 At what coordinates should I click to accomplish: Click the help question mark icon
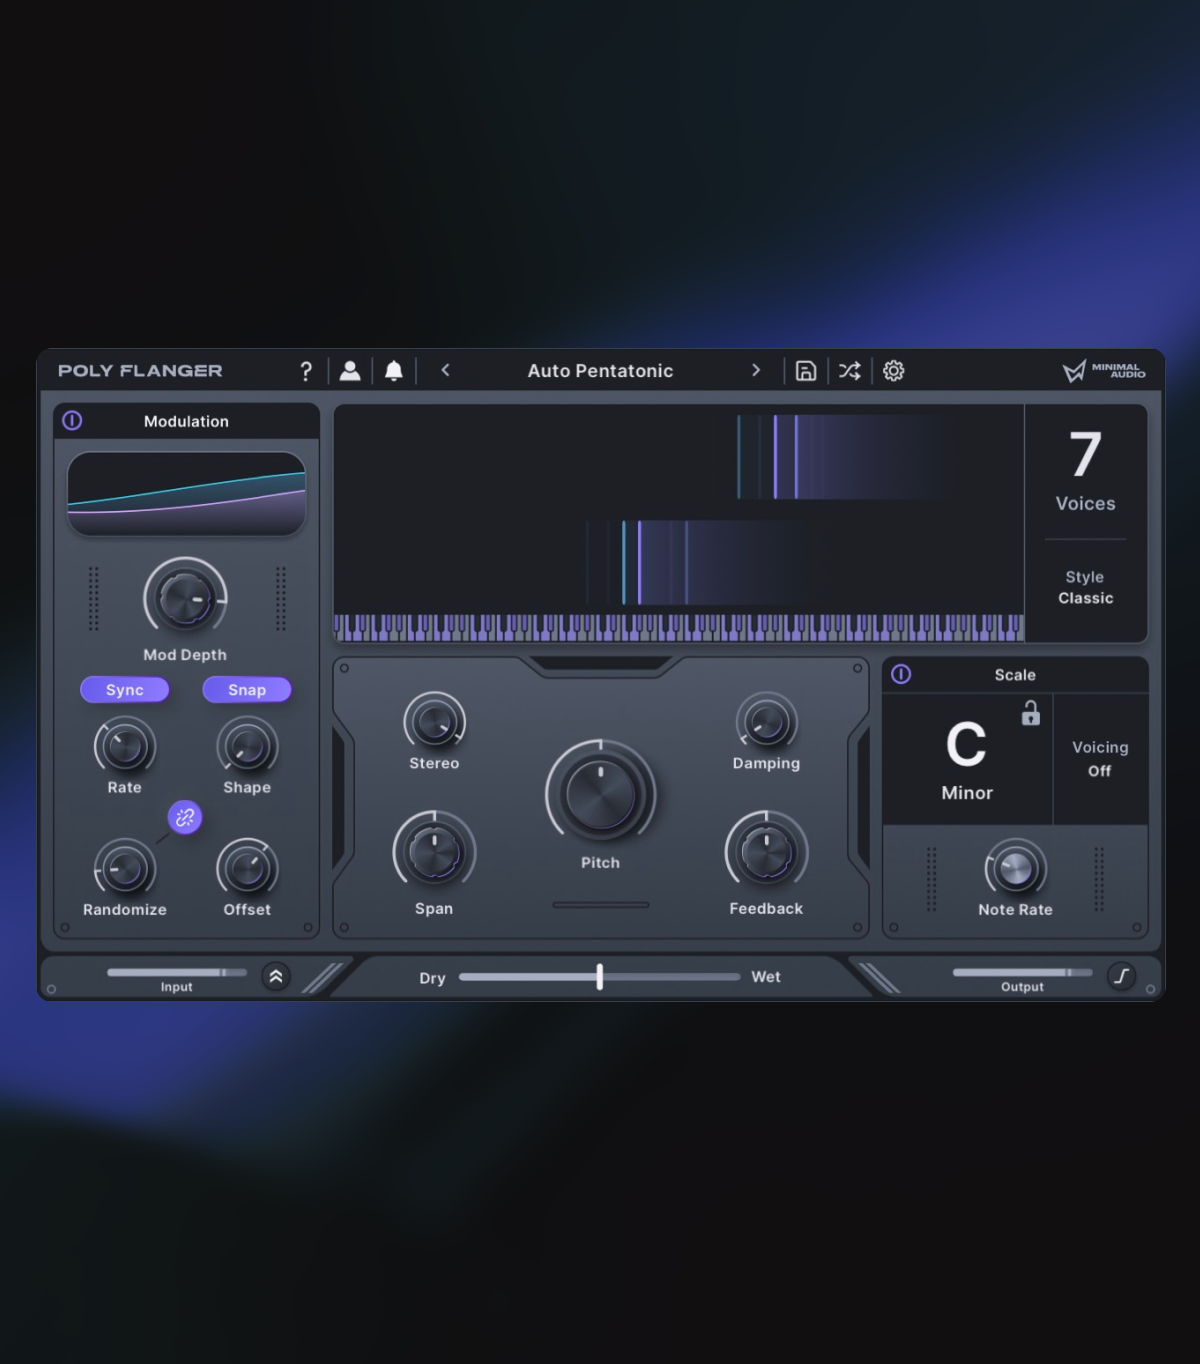[x=306, y=371]
